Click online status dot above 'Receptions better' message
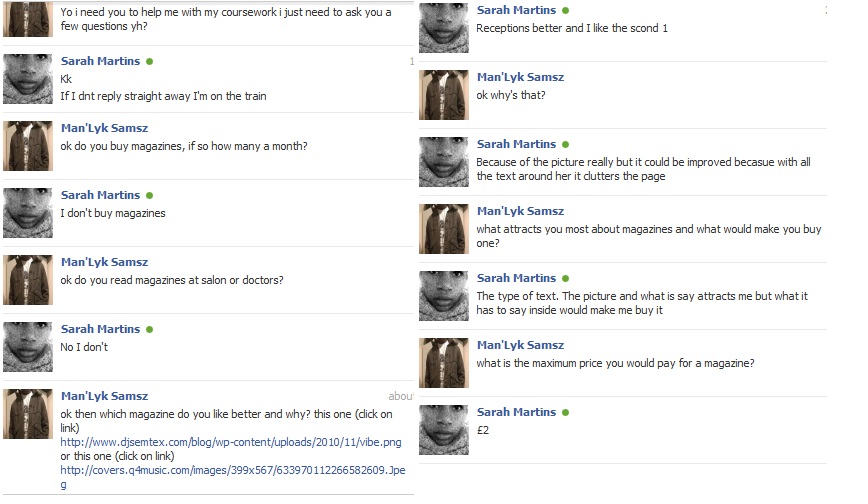The width and height of the screenshot is (868, 504). (x=565, y=11)
